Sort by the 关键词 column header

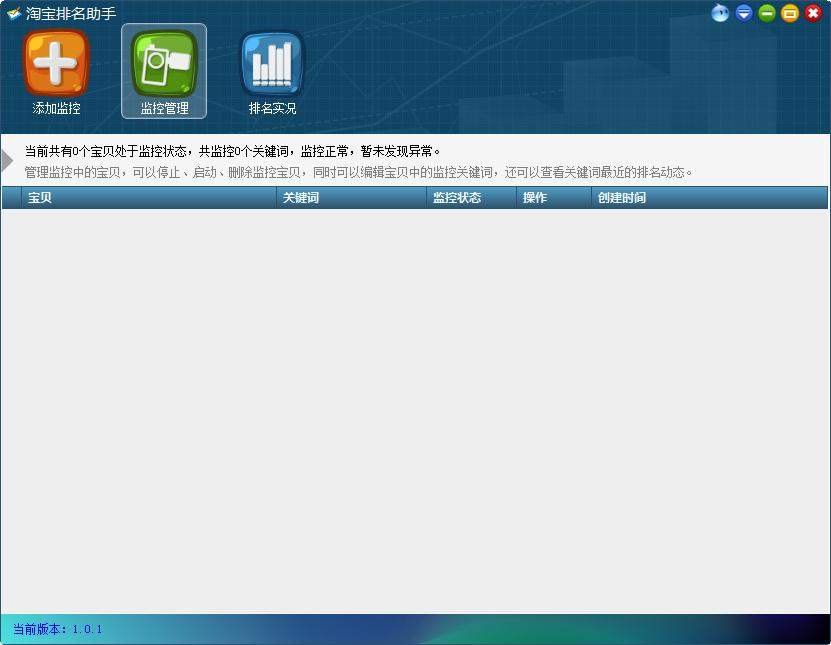300,198
